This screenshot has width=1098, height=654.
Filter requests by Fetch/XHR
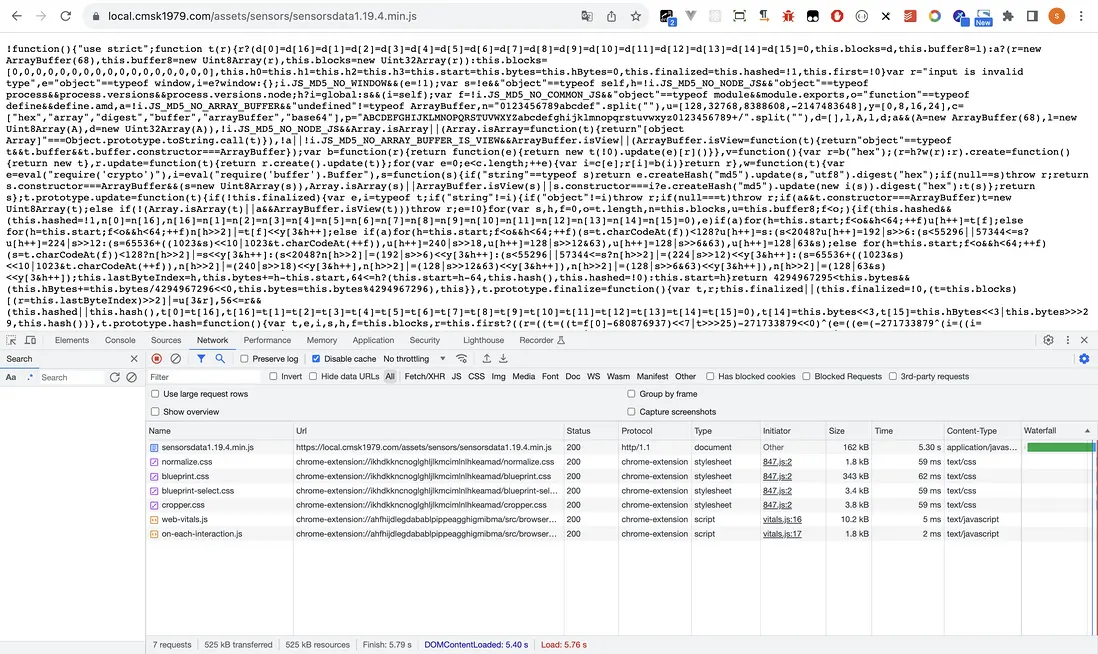(x=424, y=376)
